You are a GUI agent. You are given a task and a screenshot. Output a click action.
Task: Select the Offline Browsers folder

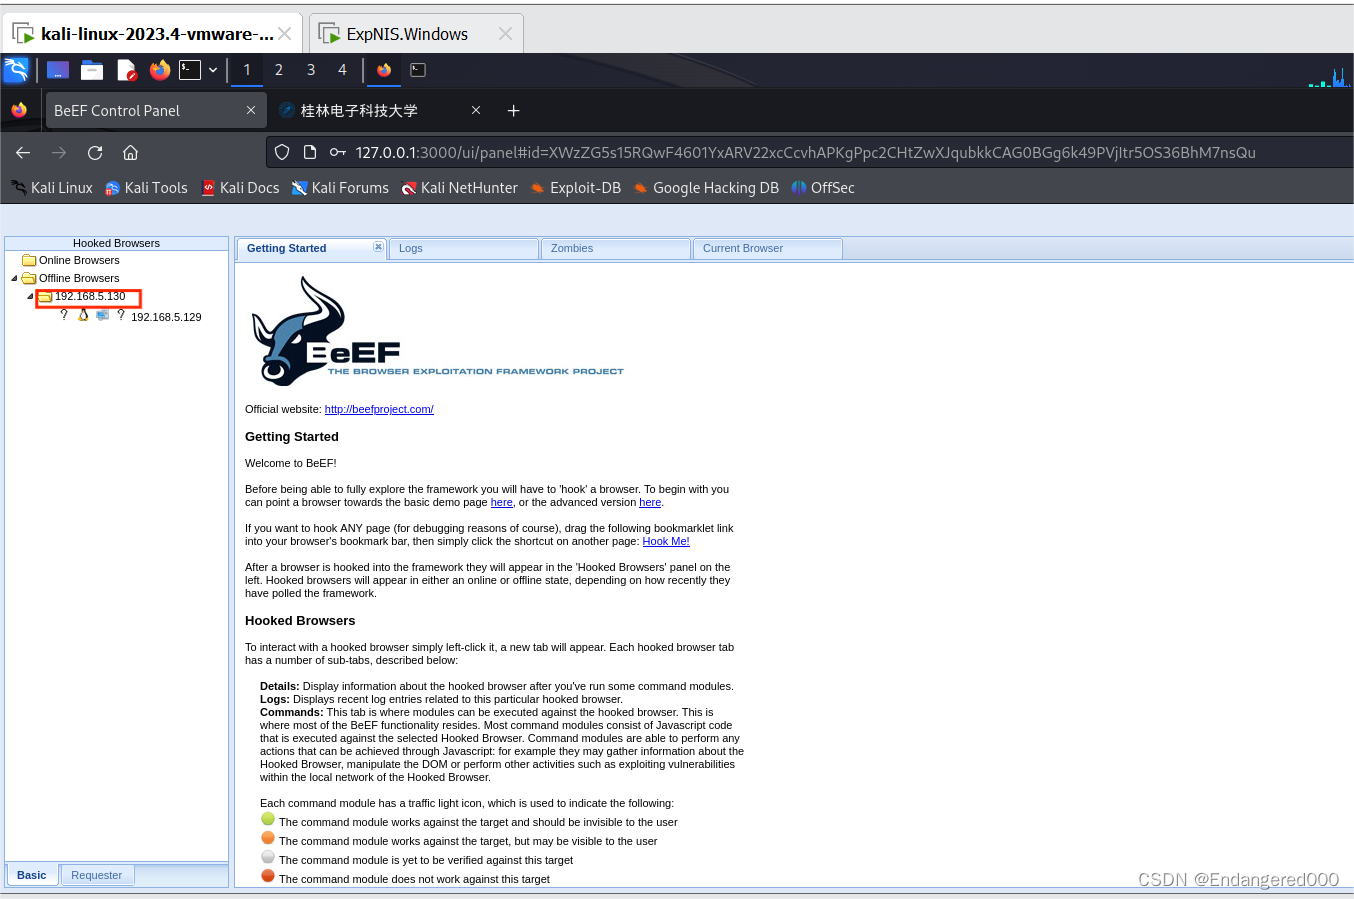pos(71,278)
